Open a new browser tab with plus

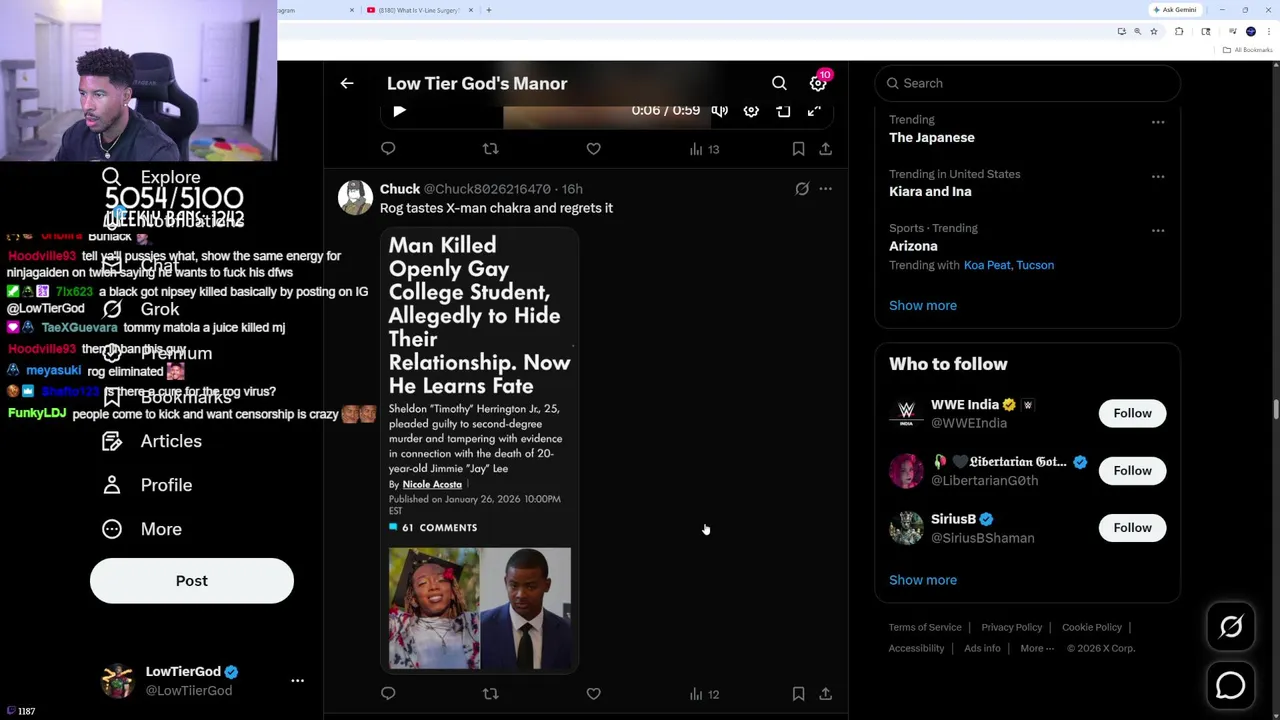(x=489, y=10)
